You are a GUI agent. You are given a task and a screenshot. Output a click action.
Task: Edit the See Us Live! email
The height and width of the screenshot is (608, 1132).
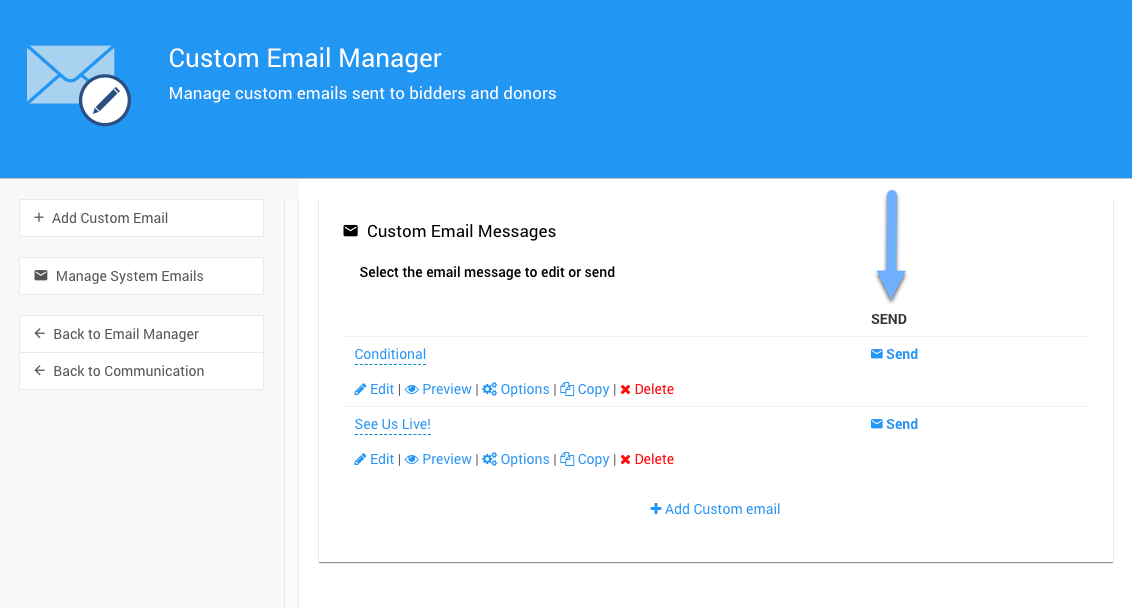pos(381,459)
